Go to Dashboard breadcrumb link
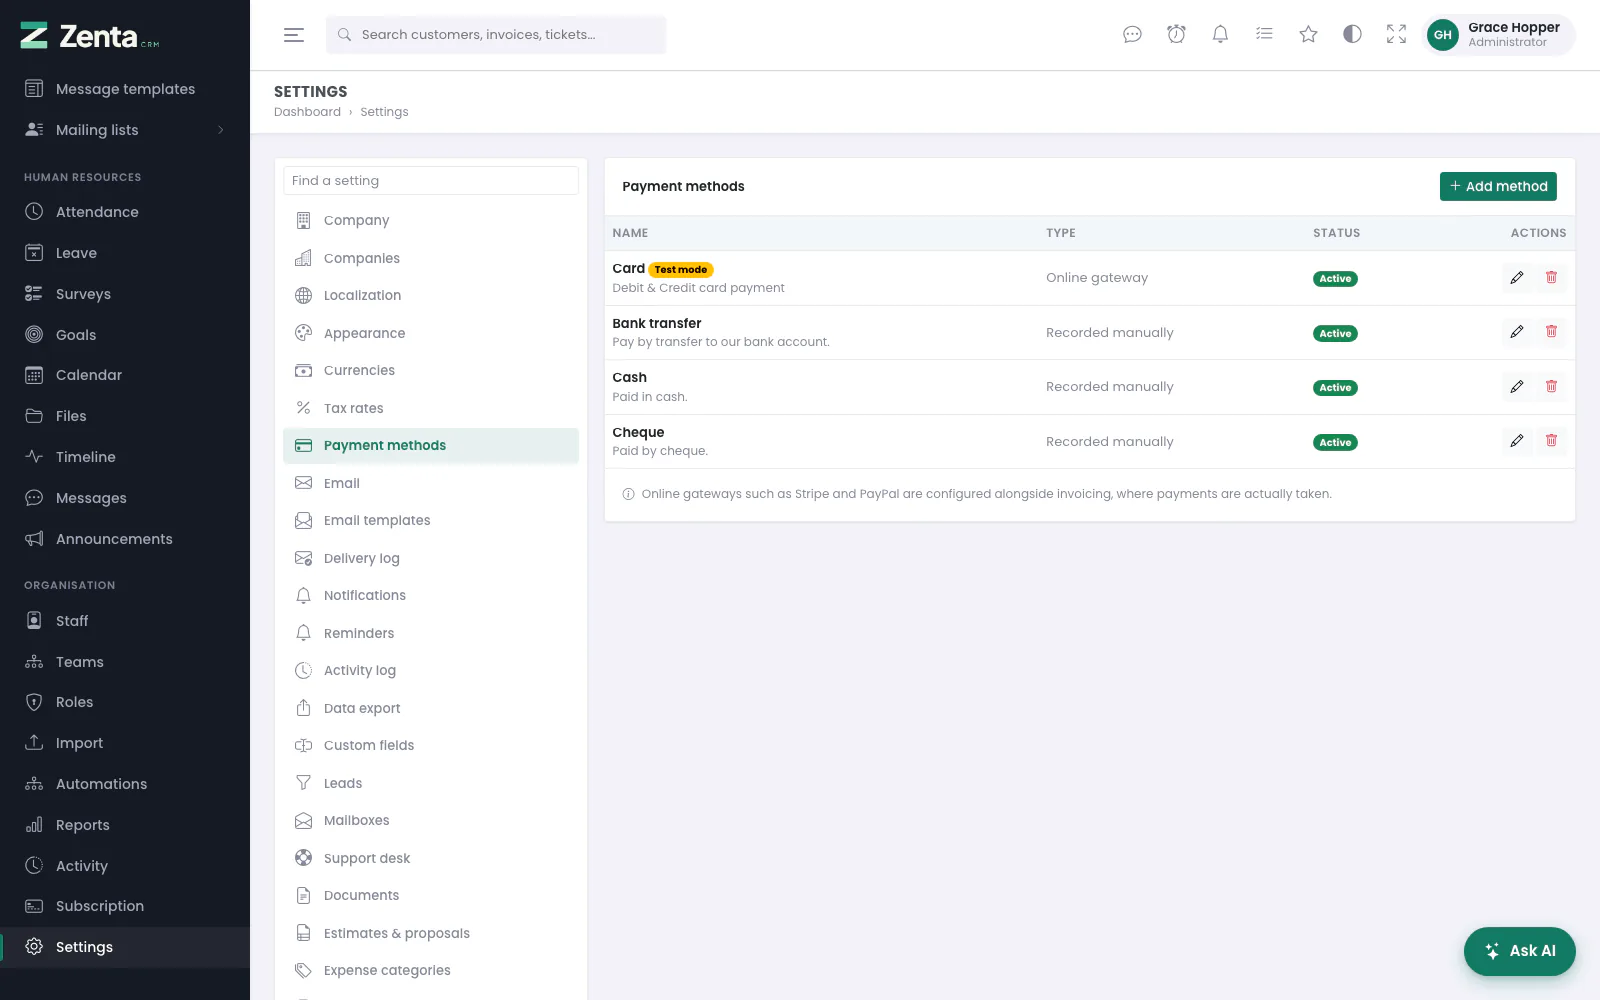The width and height of the screenshot is (1600, 1000). point(307,112)
